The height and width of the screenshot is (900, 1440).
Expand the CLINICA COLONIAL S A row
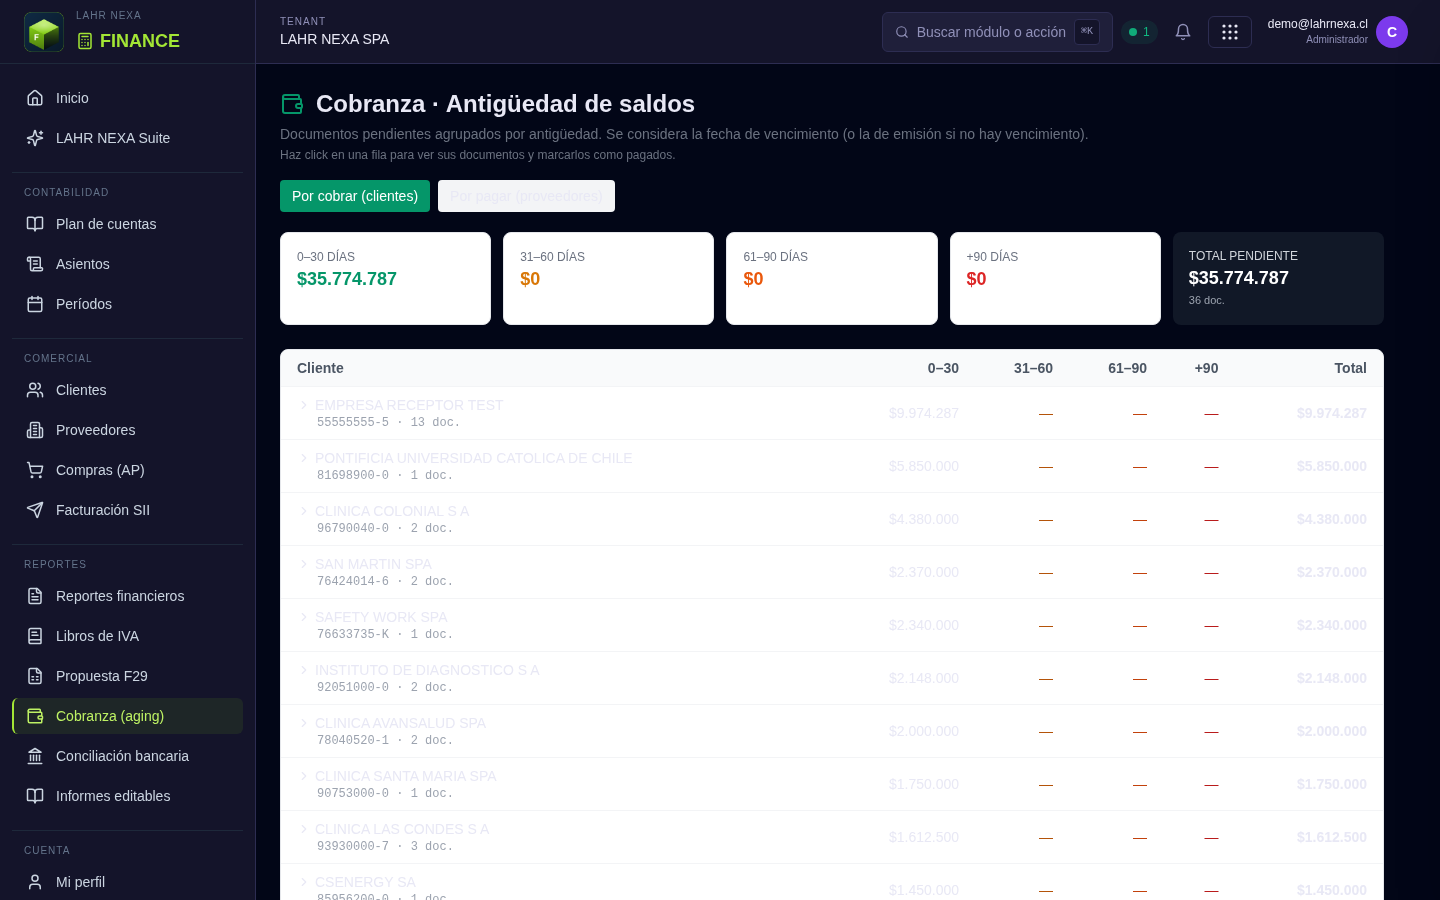(x=832, y=519)
